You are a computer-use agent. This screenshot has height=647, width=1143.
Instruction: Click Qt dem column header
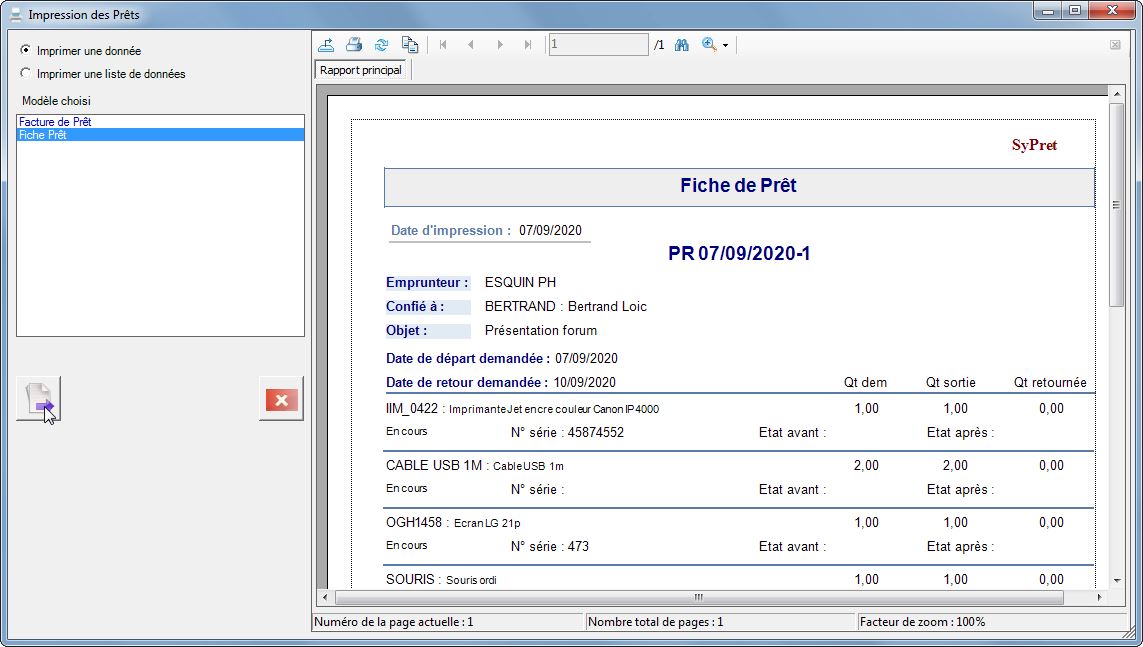(x=865, y=383)
